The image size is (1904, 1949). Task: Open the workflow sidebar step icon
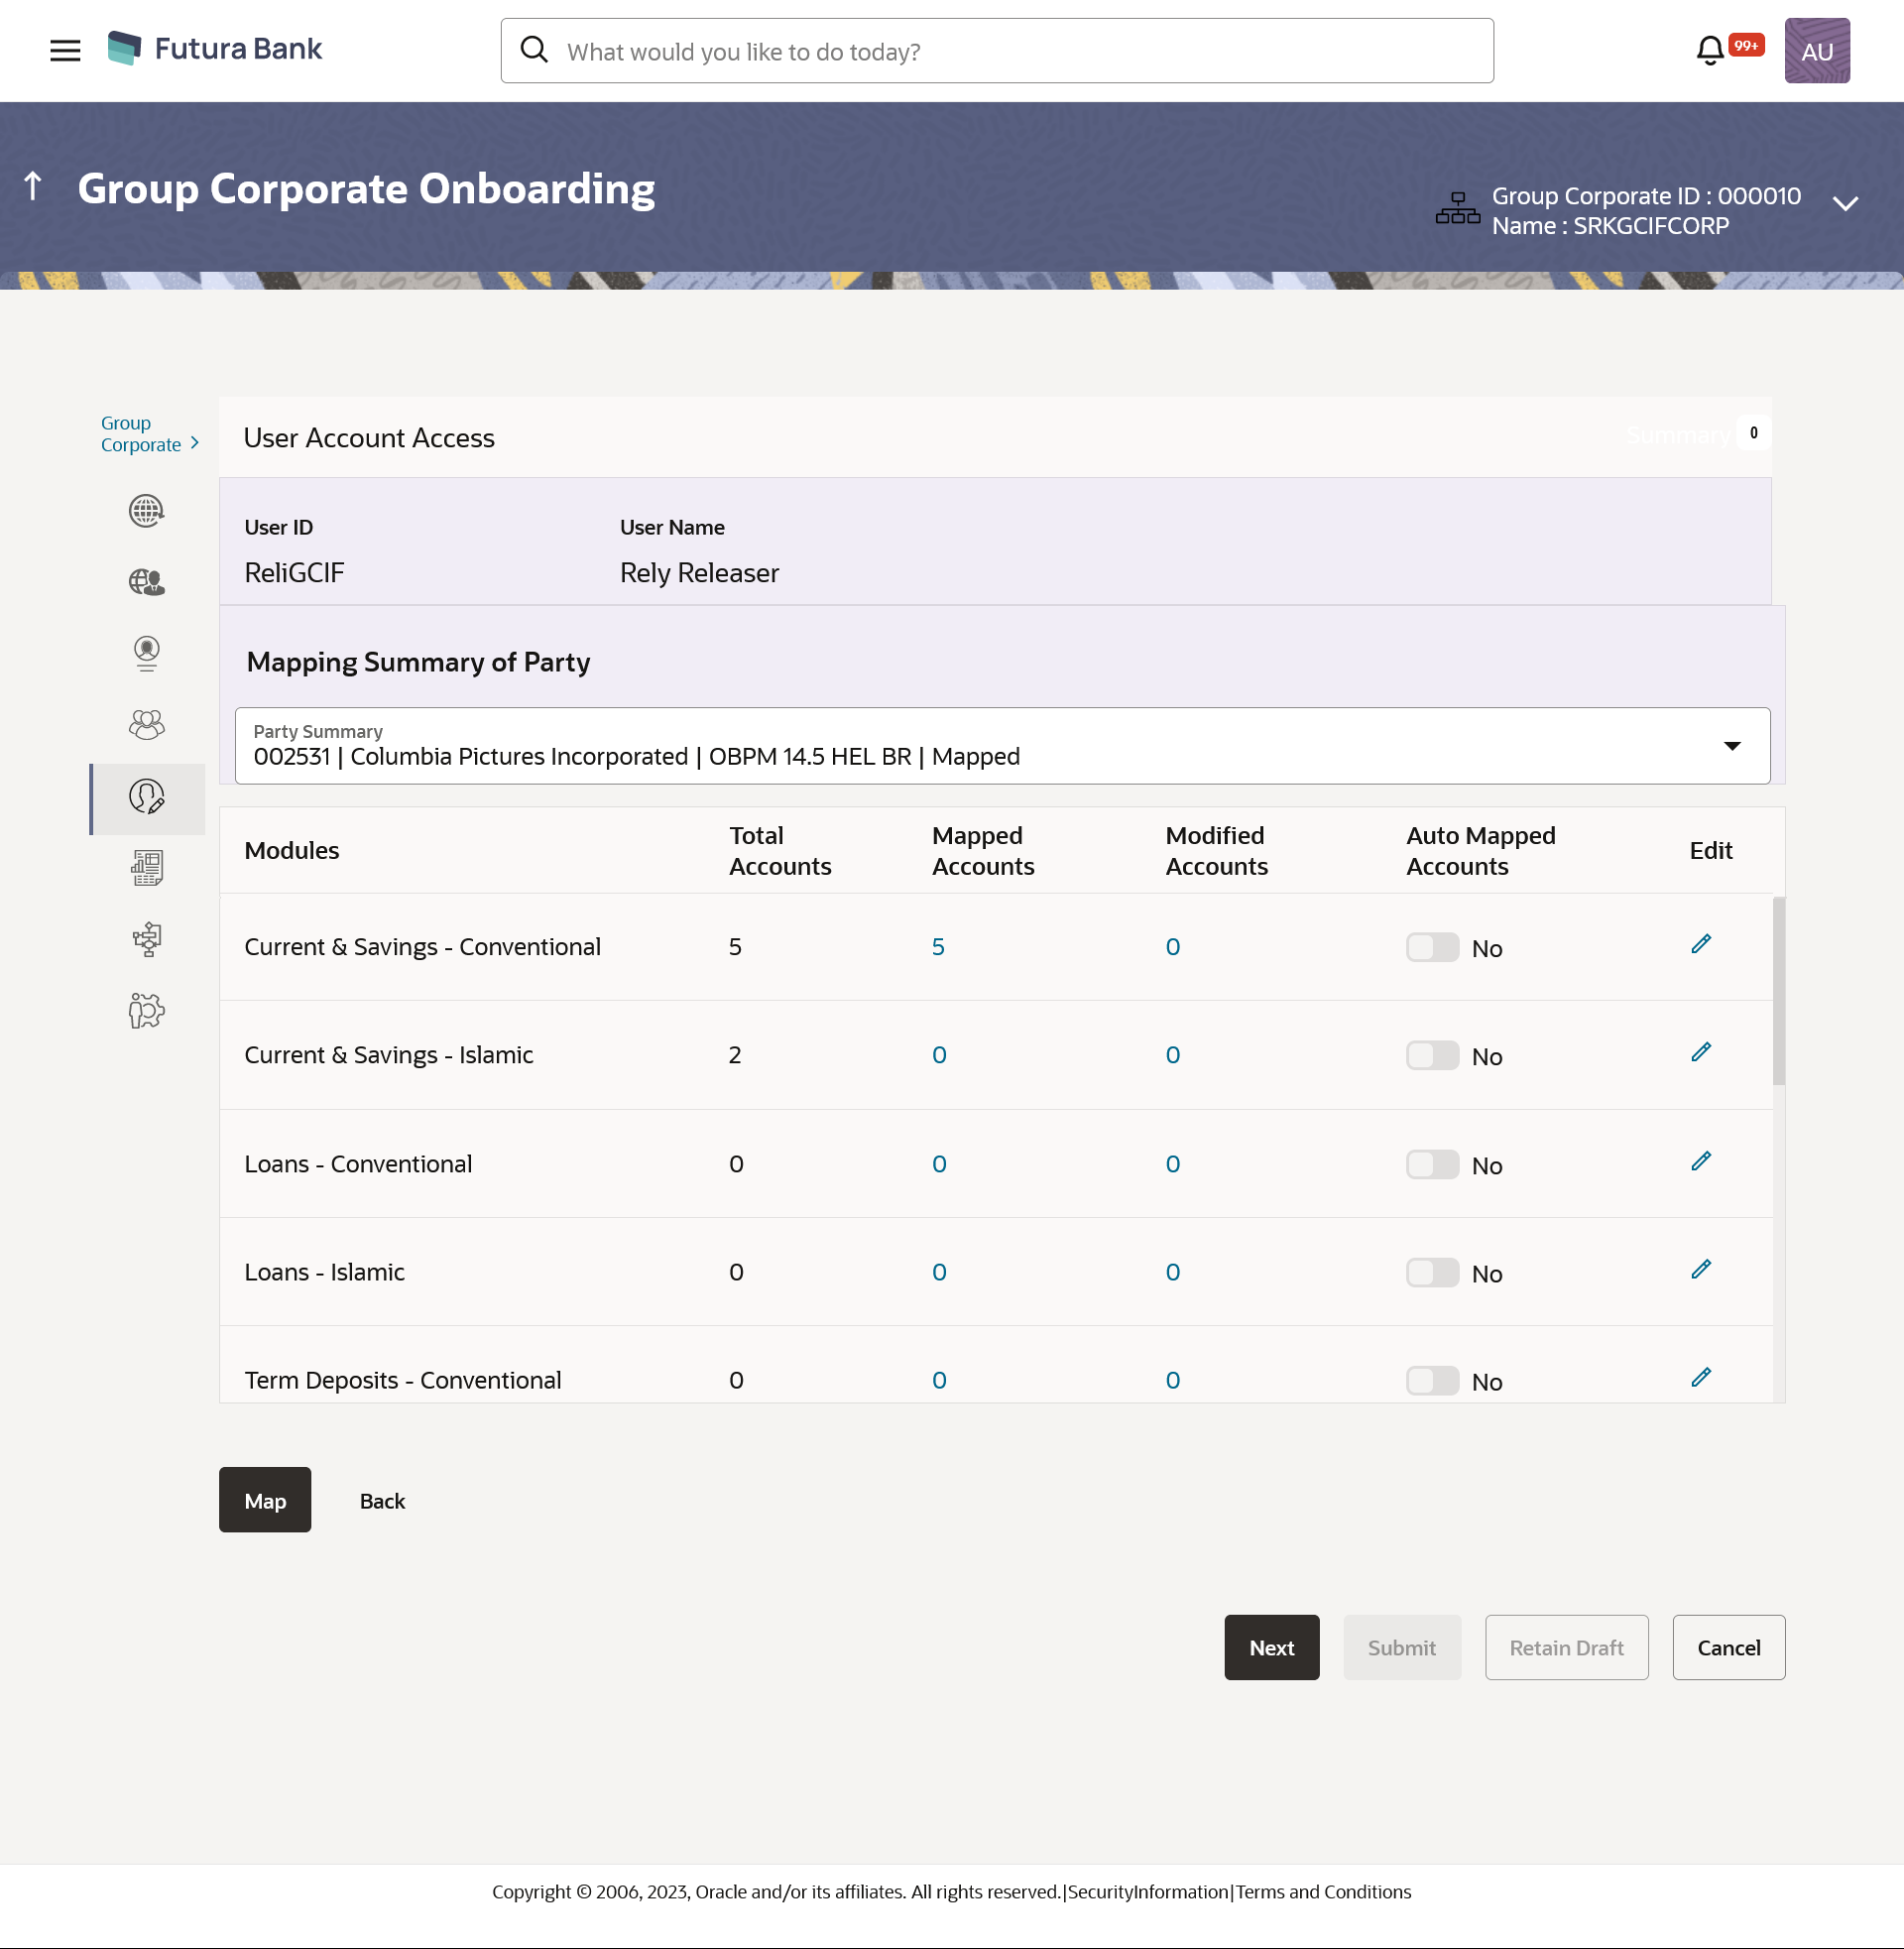click(146, 939)
